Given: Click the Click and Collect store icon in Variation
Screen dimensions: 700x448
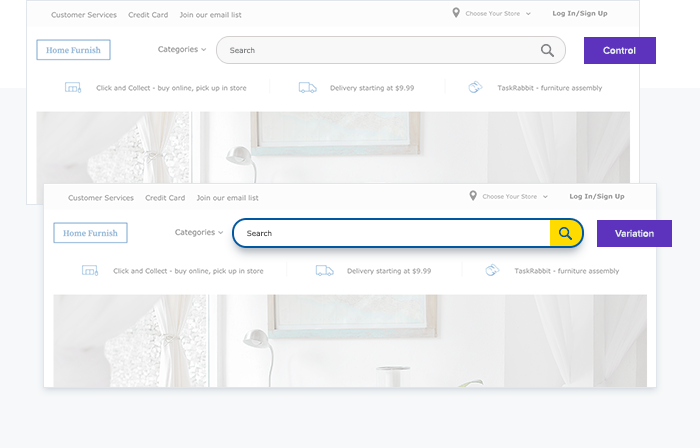Looking at the screenshot, I should 90,270.
